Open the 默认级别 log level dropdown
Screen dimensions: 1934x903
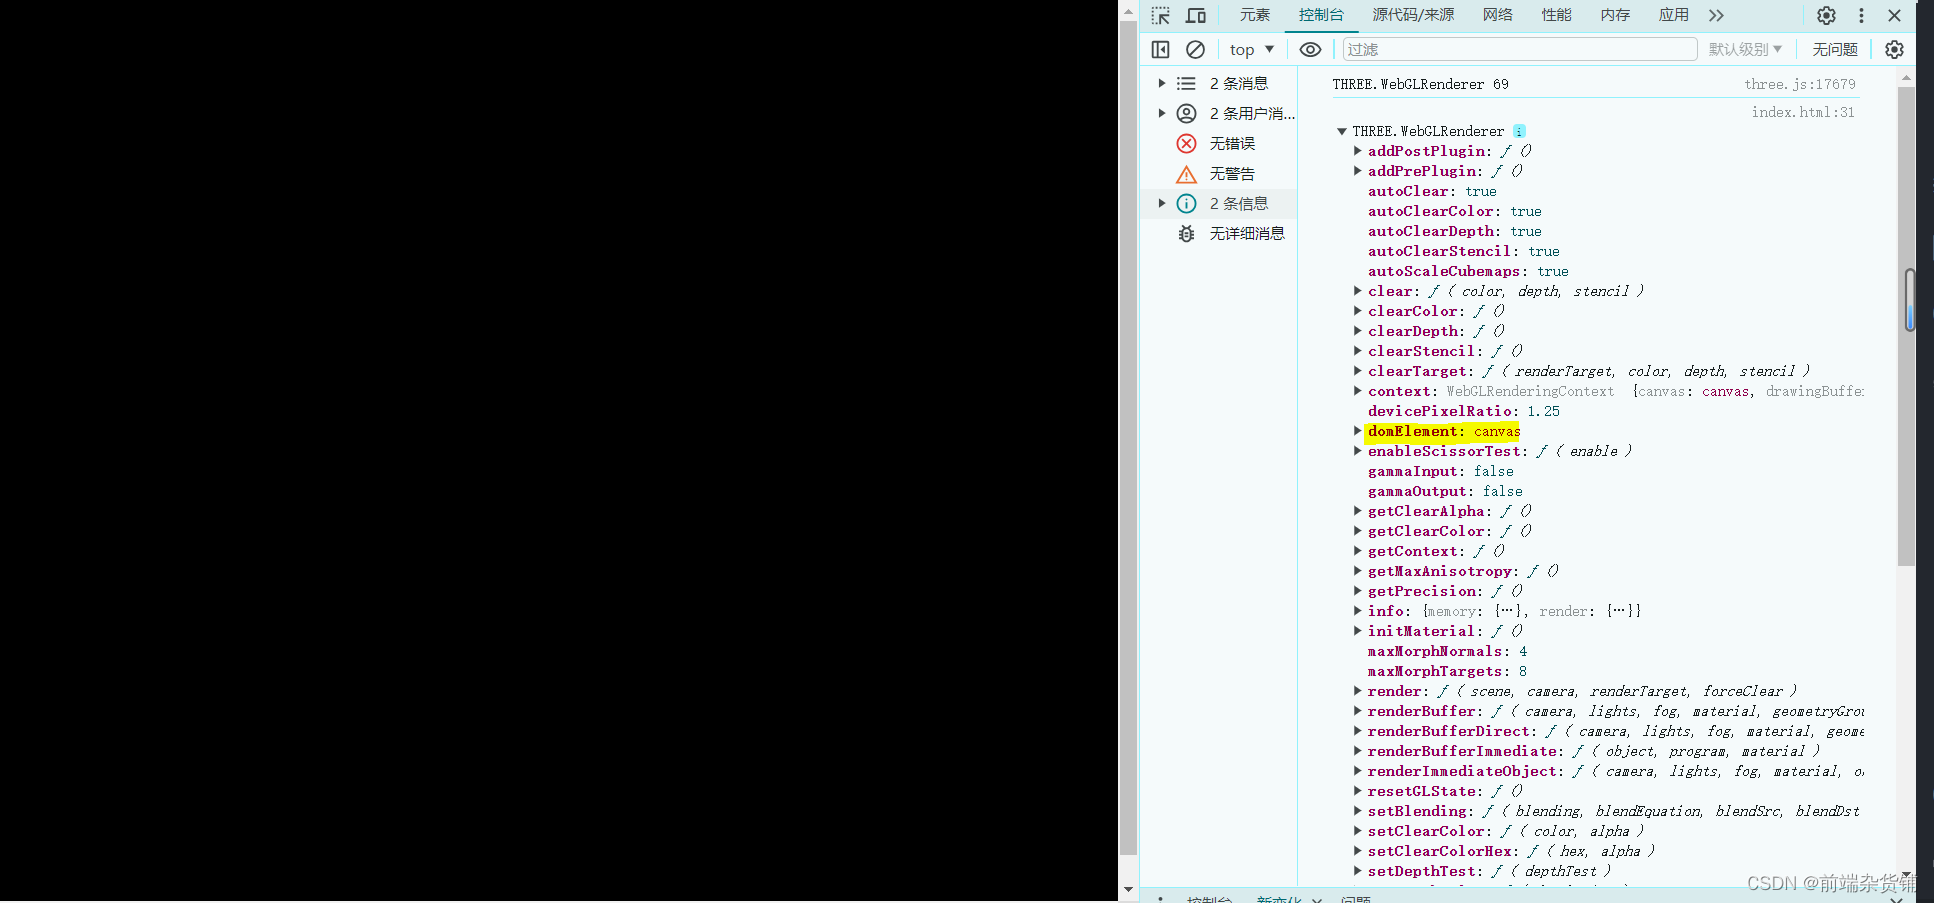1745,49
